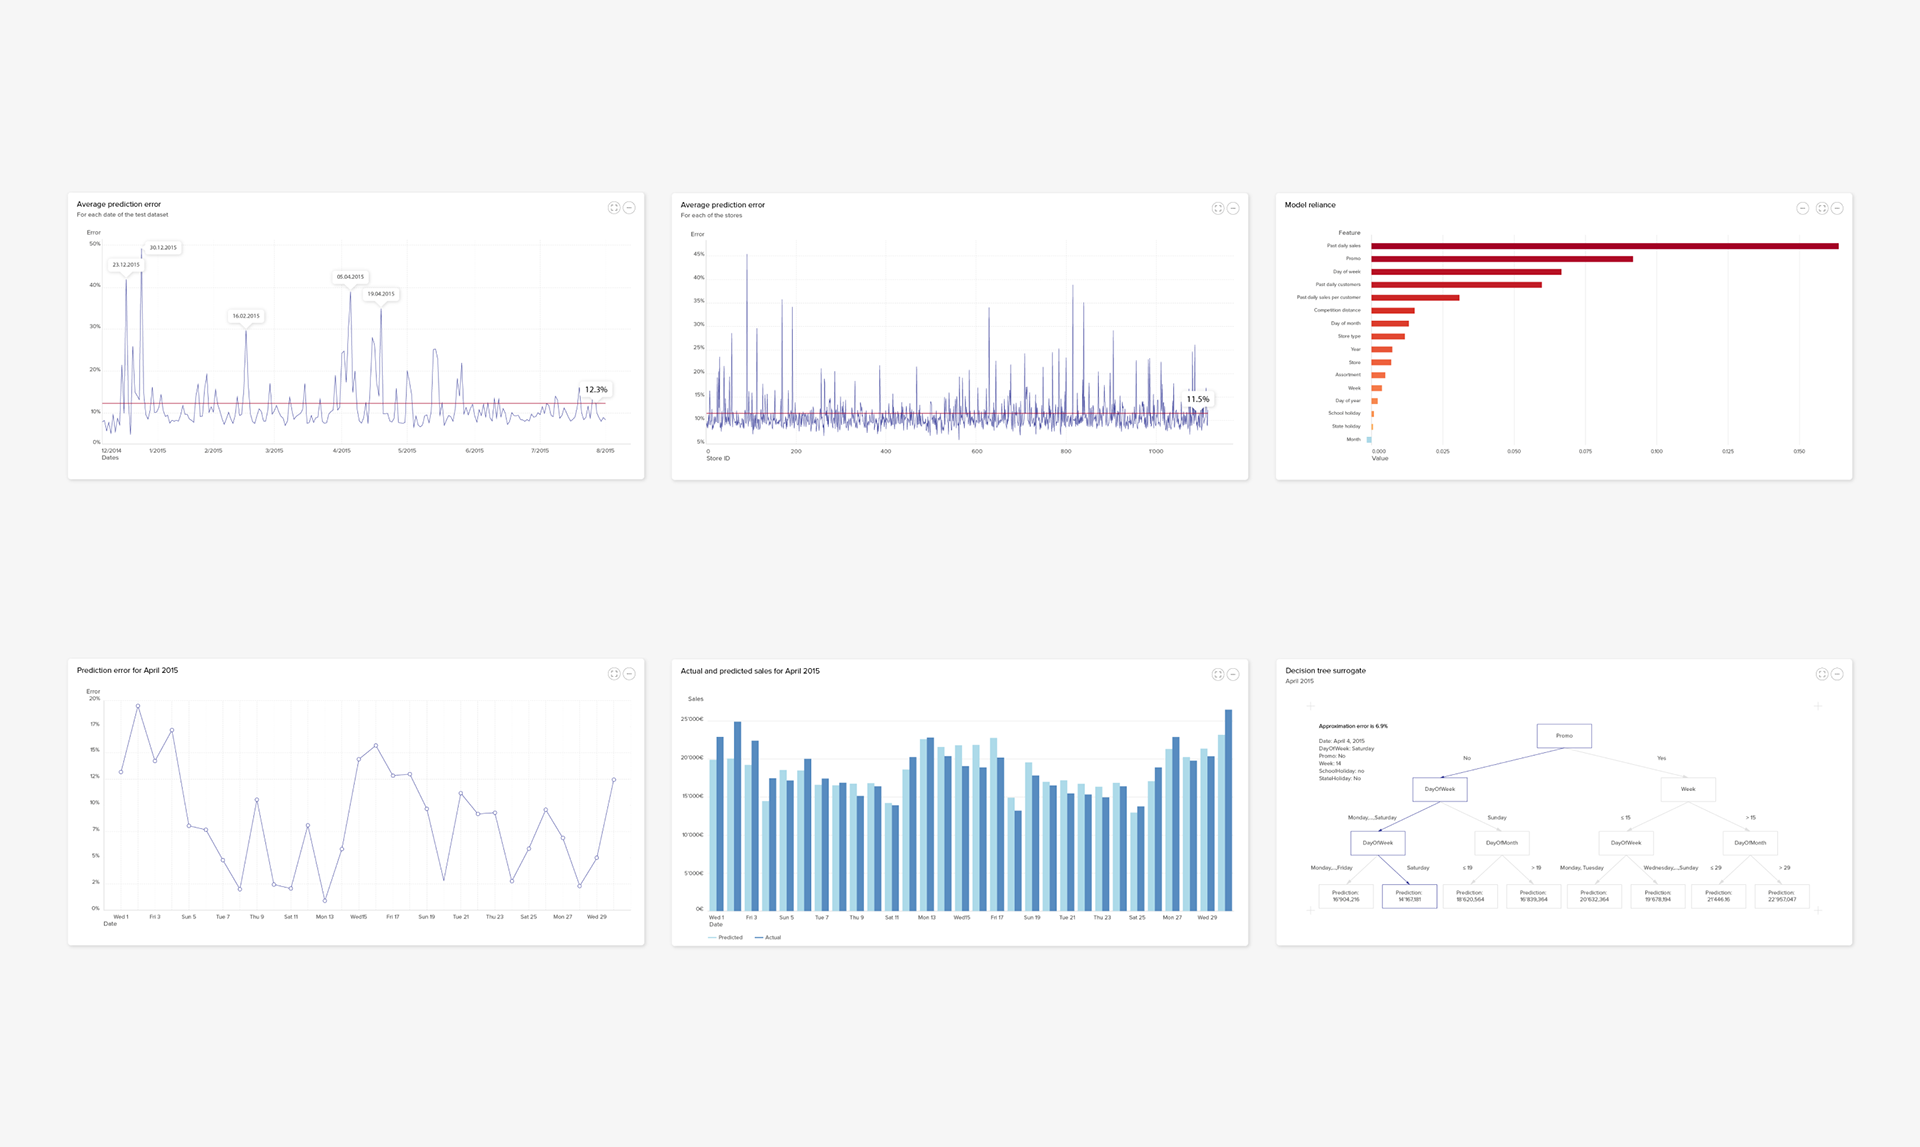Image resolution: width=1920 pixels, height=1147 pixels.
Task: Expand date prediction error chart to fullscreen
Action: point(614,208)
